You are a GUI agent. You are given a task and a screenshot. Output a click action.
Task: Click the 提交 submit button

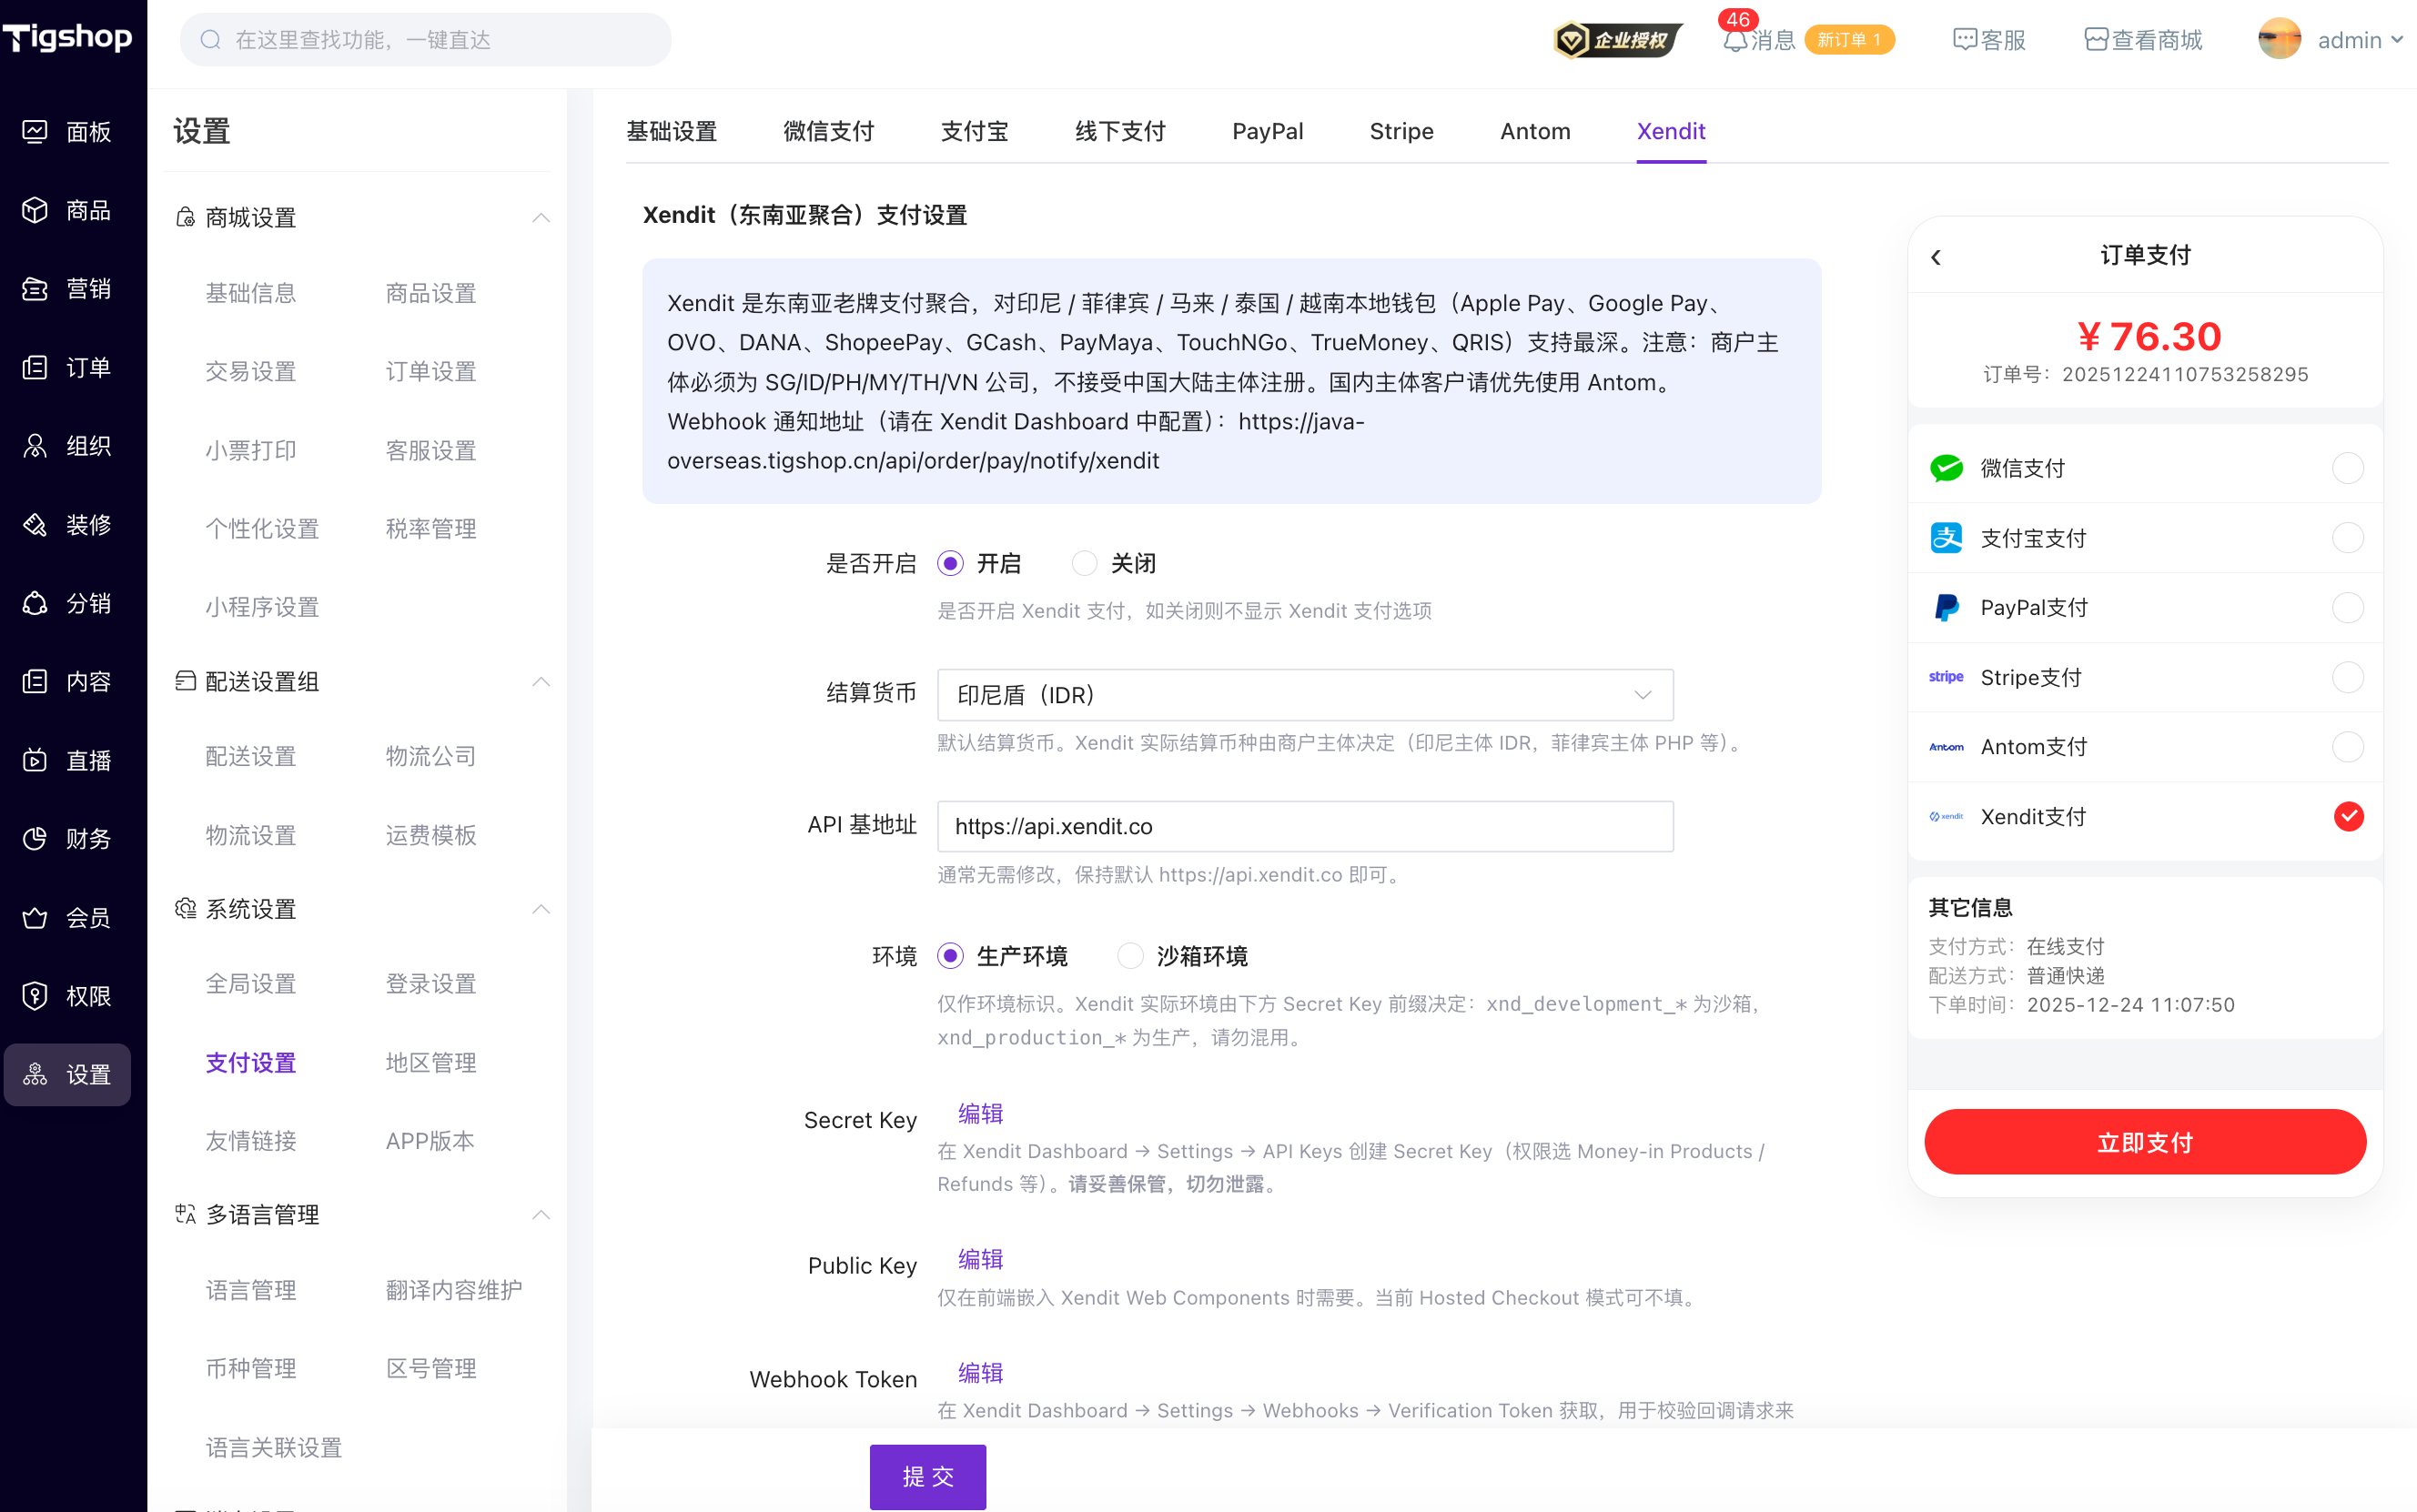click(928, 1477)
